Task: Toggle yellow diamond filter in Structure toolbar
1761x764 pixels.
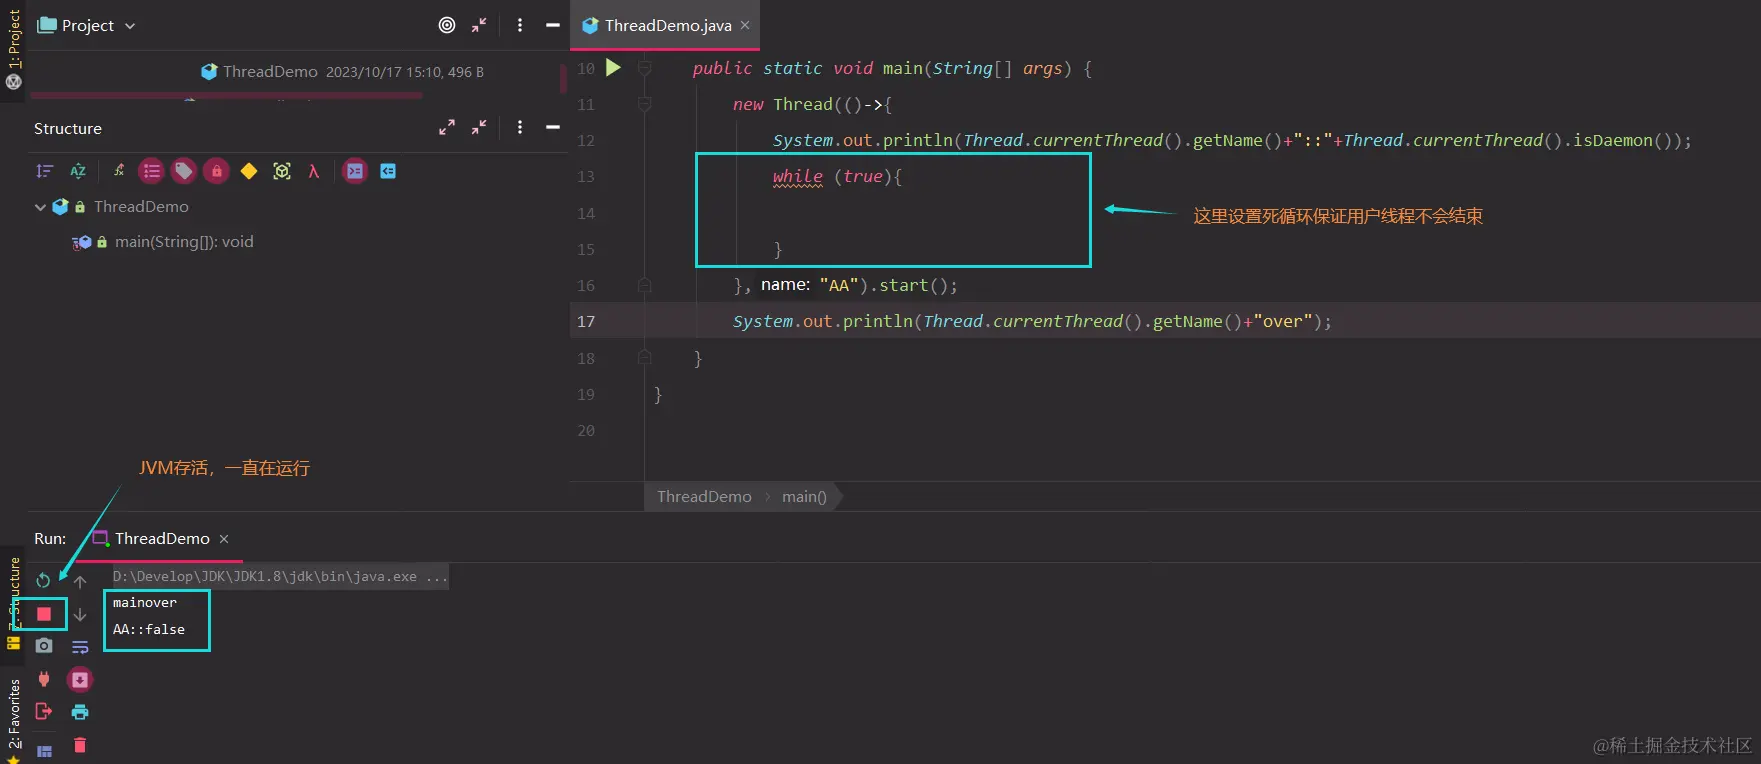Action: 249,171
